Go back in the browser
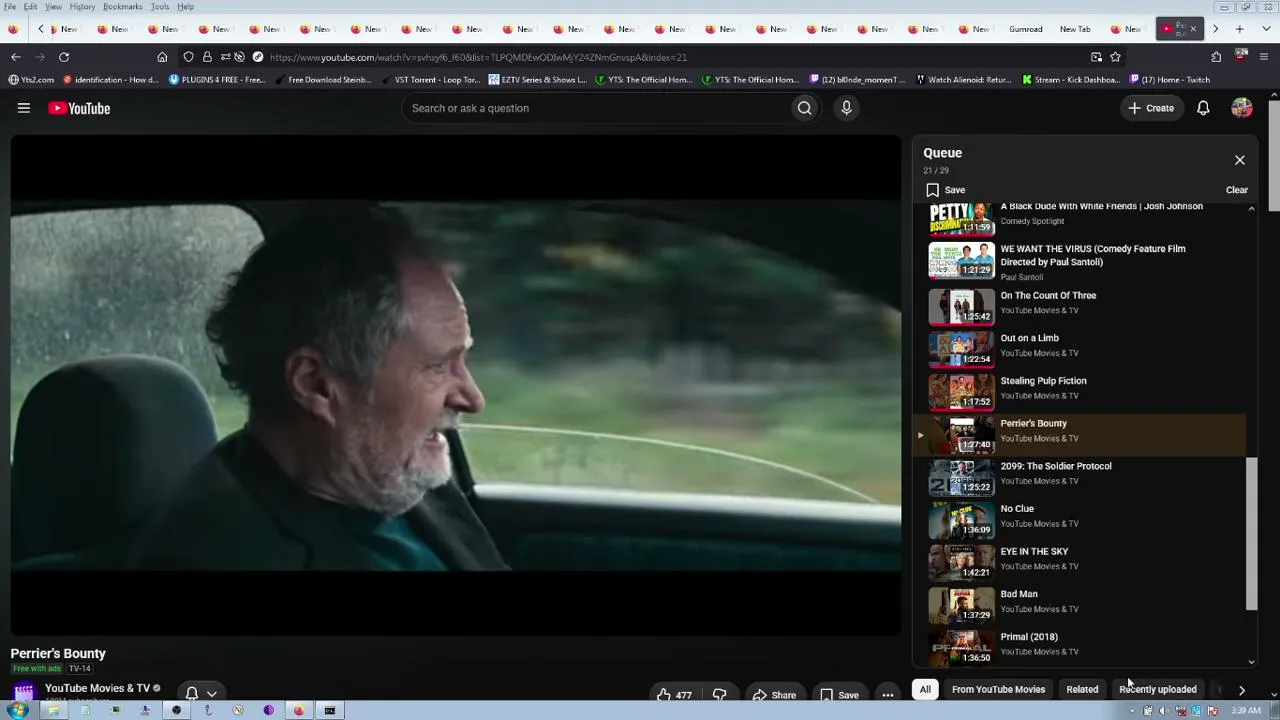1280x720 pixels. (16, 57)
